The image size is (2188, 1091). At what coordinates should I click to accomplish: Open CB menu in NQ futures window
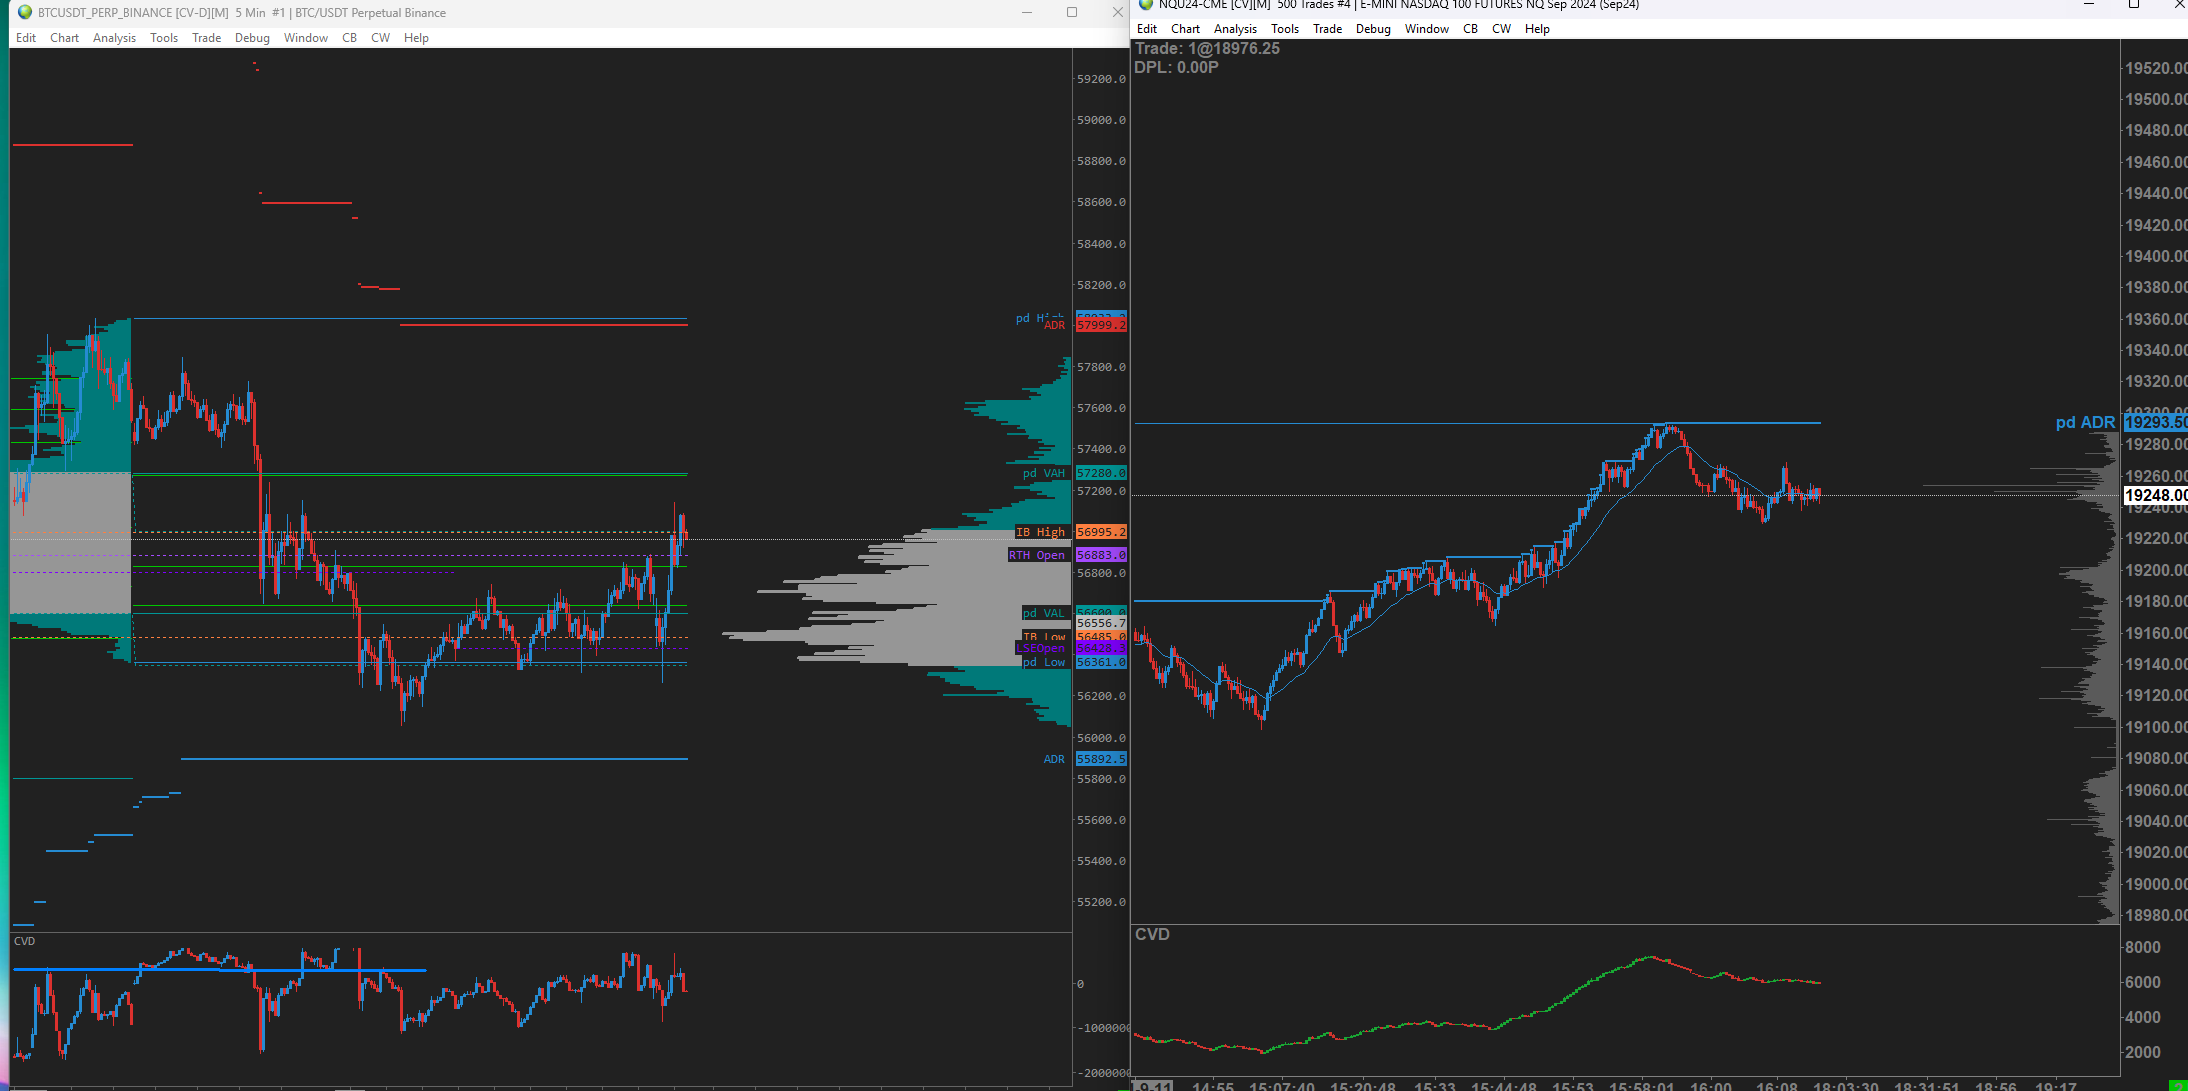(x=1470, y=29)
